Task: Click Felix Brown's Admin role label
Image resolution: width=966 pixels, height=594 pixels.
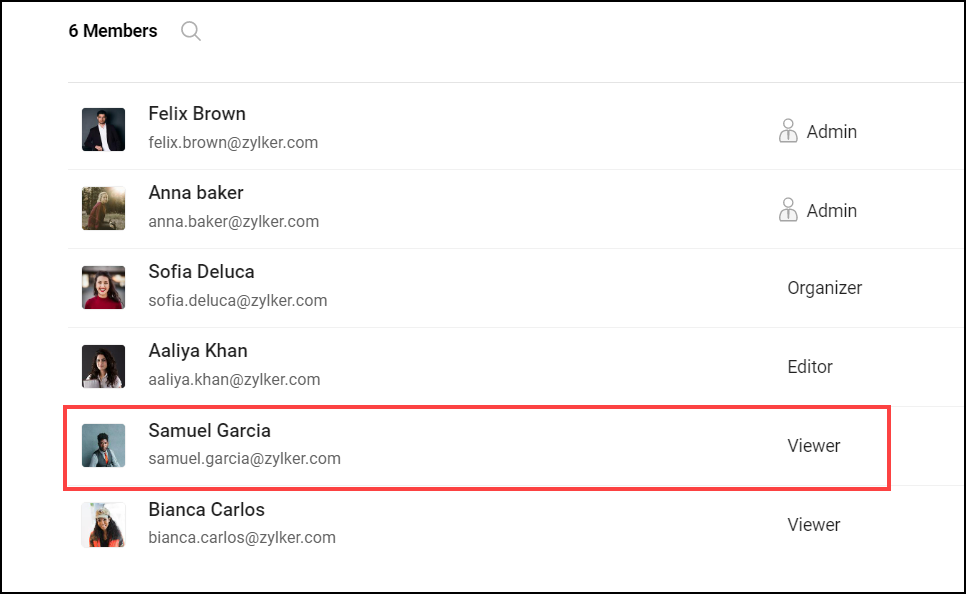Action: click(x=832, y=132)
